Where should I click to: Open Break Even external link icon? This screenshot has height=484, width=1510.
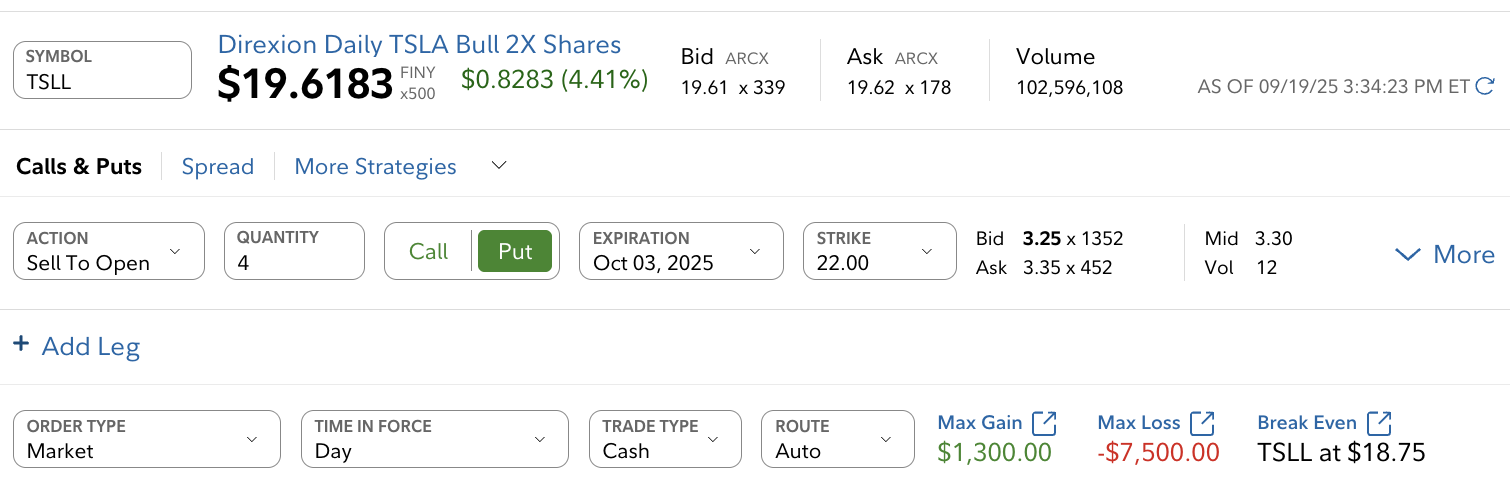pos(1379,423)
